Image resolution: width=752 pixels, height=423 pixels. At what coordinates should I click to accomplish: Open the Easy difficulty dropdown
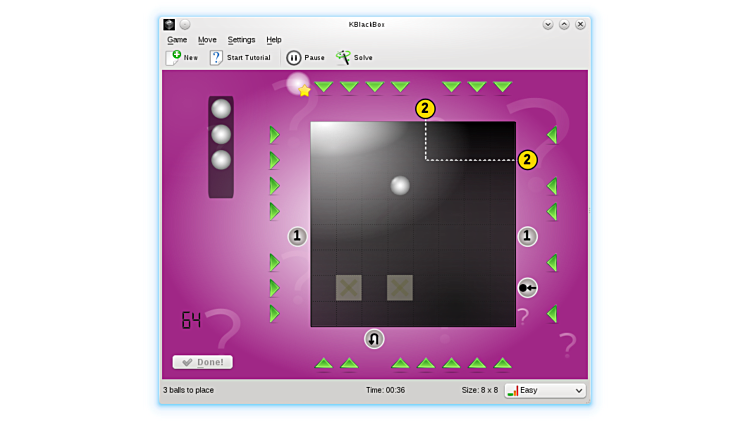(x=545, y=390)
